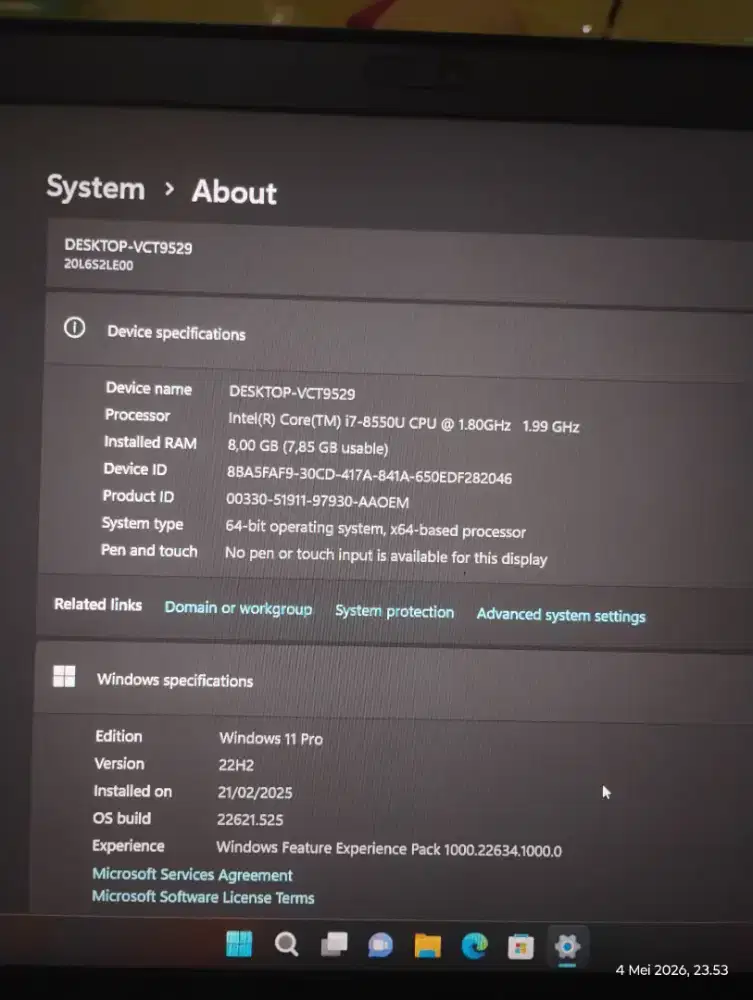Go back to System in breadcrumb
Screen dimensions: 753x1000
click(x=96, y=188)
